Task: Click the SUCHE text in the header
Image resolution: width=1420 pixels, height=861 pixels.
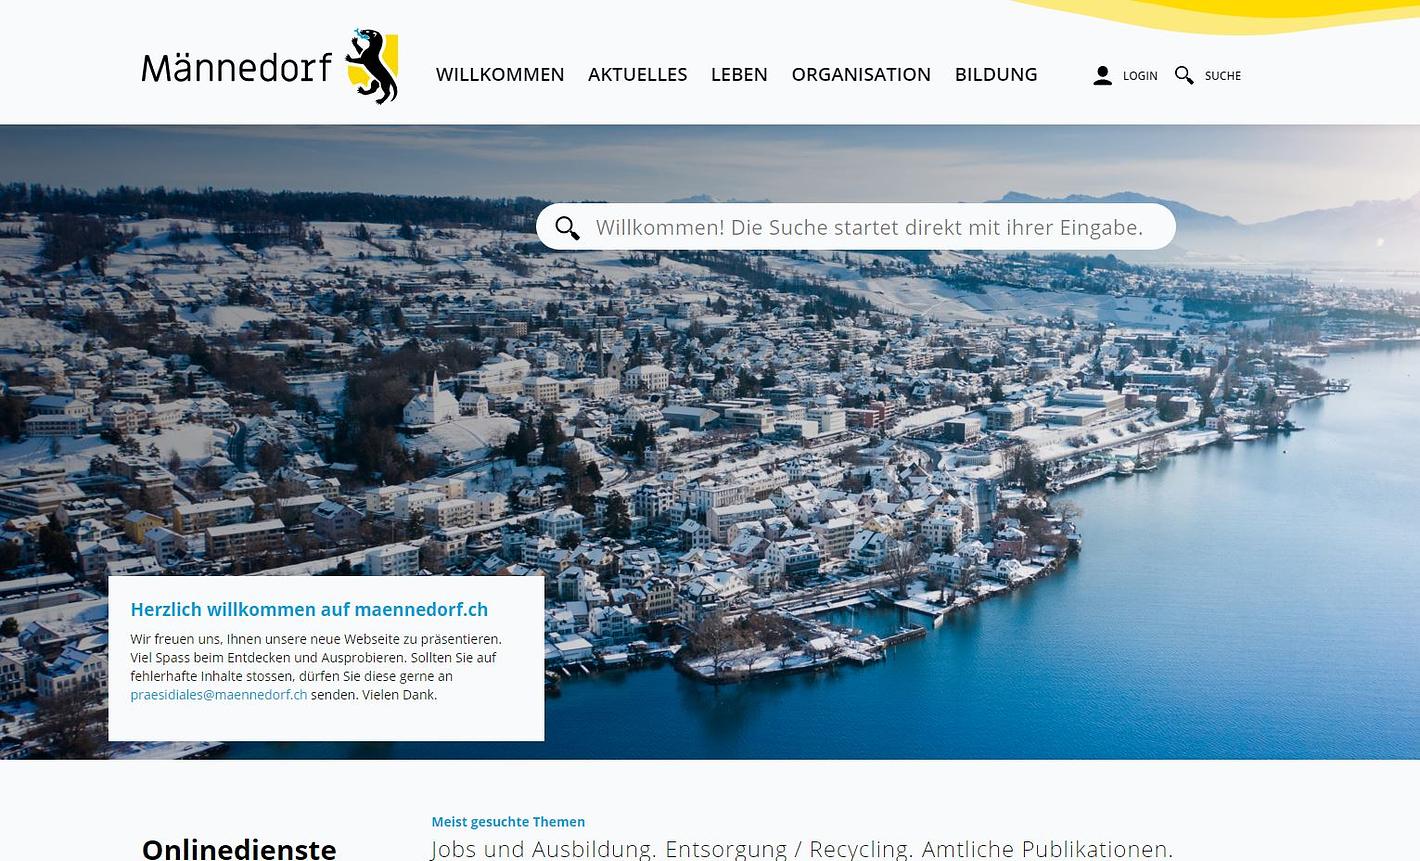Action: (1223, 76)
